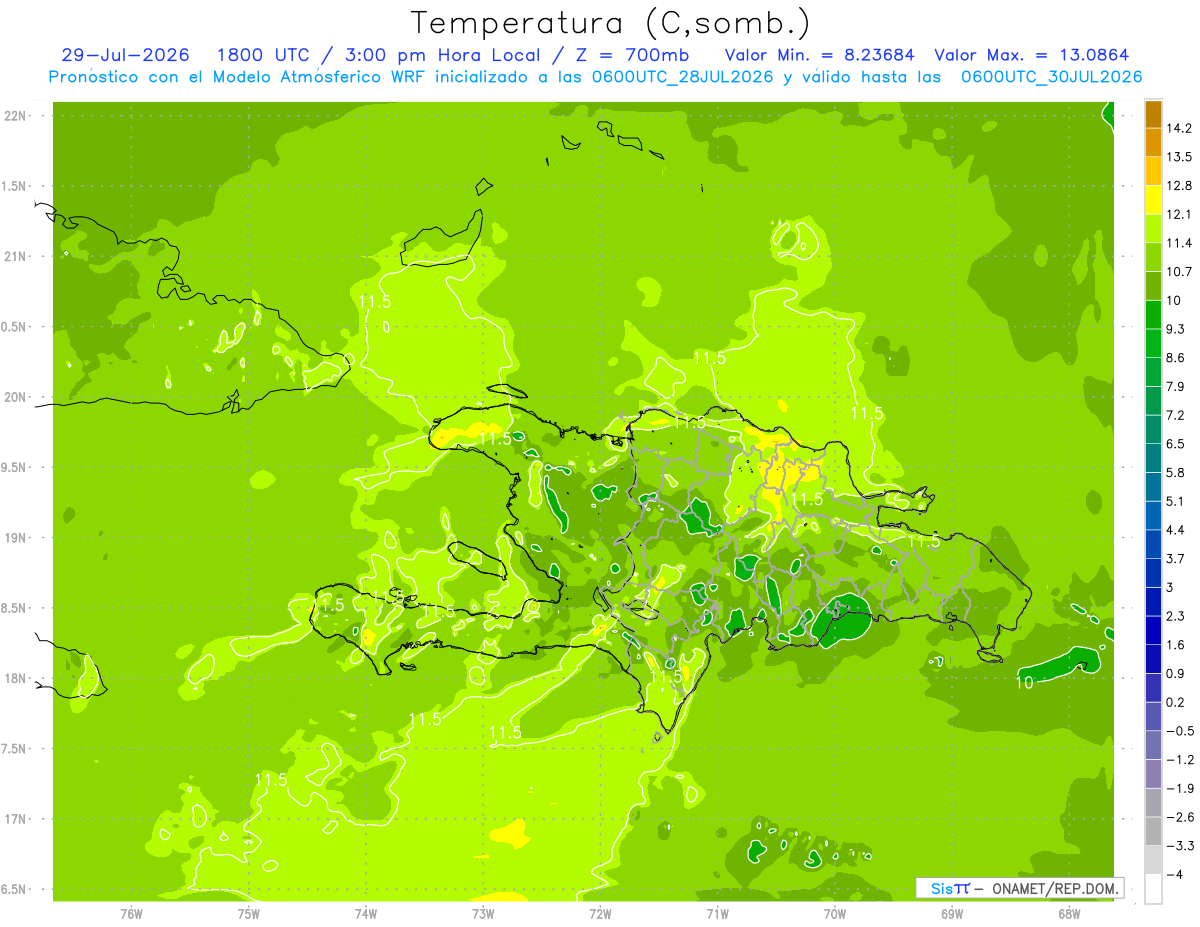Click the yellow 12.1–12.8 swatch in the color bar

[1153, 200]
